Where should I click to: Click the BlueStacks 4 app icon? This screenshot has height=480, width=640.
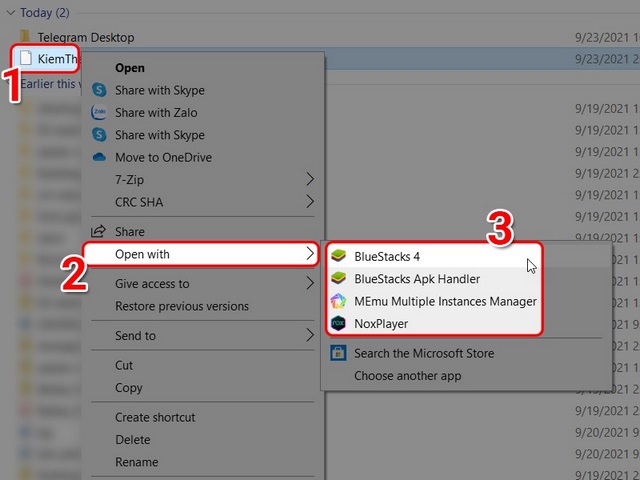339,257
